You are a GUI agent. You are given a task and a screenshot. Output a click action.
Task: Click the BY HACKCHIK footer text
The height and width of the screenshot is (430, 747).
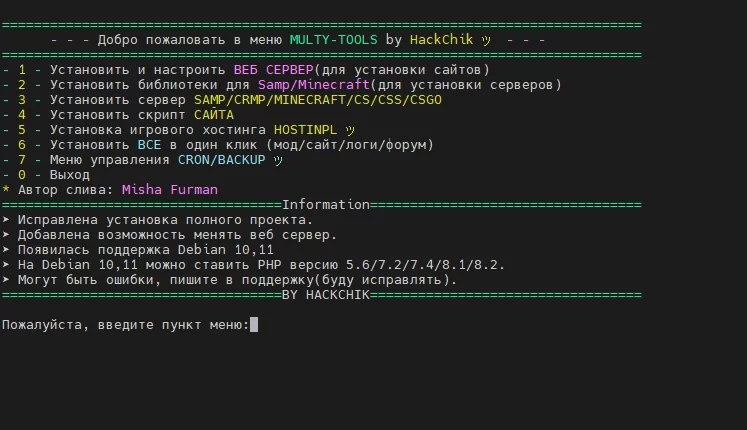click(x=326, y=295)
